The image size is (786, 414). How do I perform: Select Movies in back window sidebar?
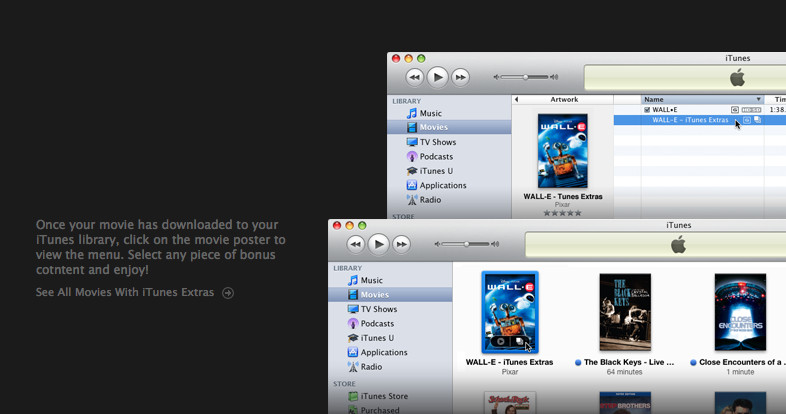click(449, 127)
